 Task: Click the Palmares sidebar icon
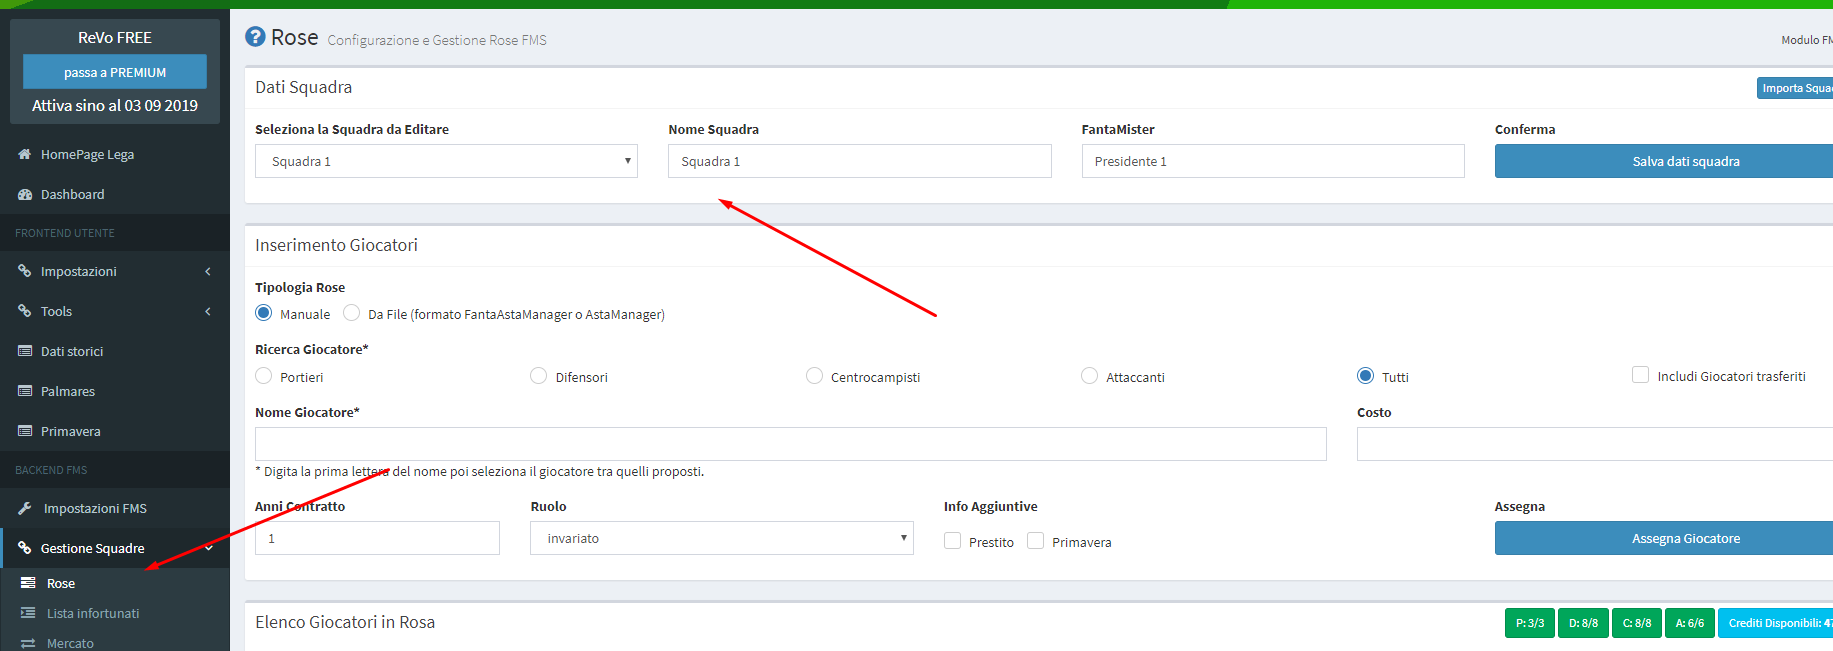(x=25, y=391)
